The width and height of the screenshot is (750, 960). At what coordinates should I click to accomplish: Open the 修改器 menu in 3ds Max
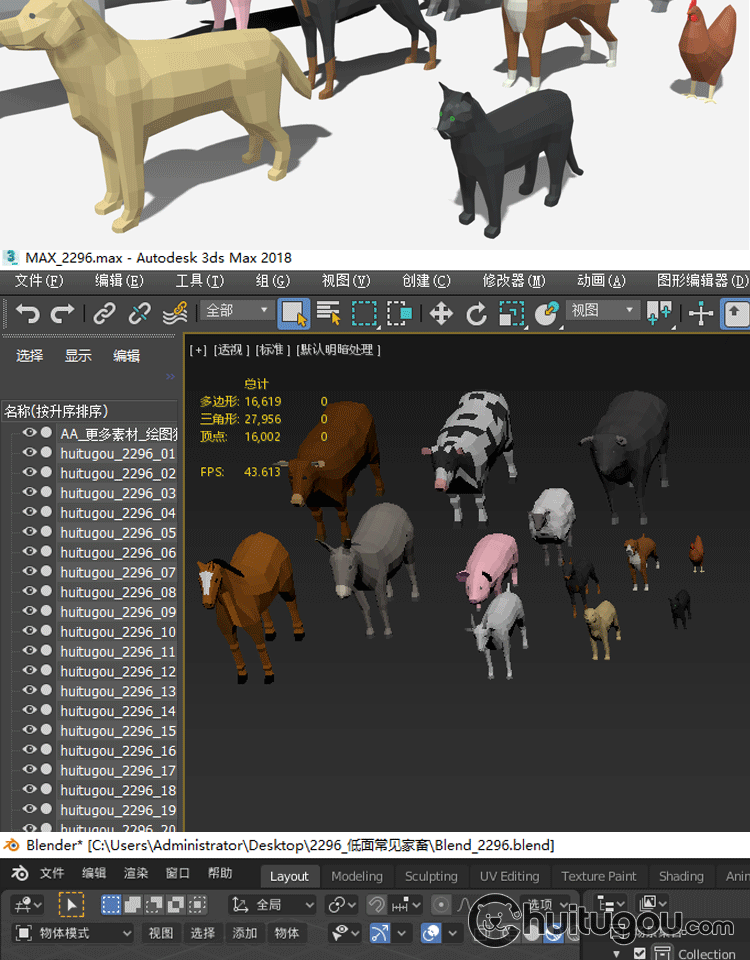[x=514, y=281]
